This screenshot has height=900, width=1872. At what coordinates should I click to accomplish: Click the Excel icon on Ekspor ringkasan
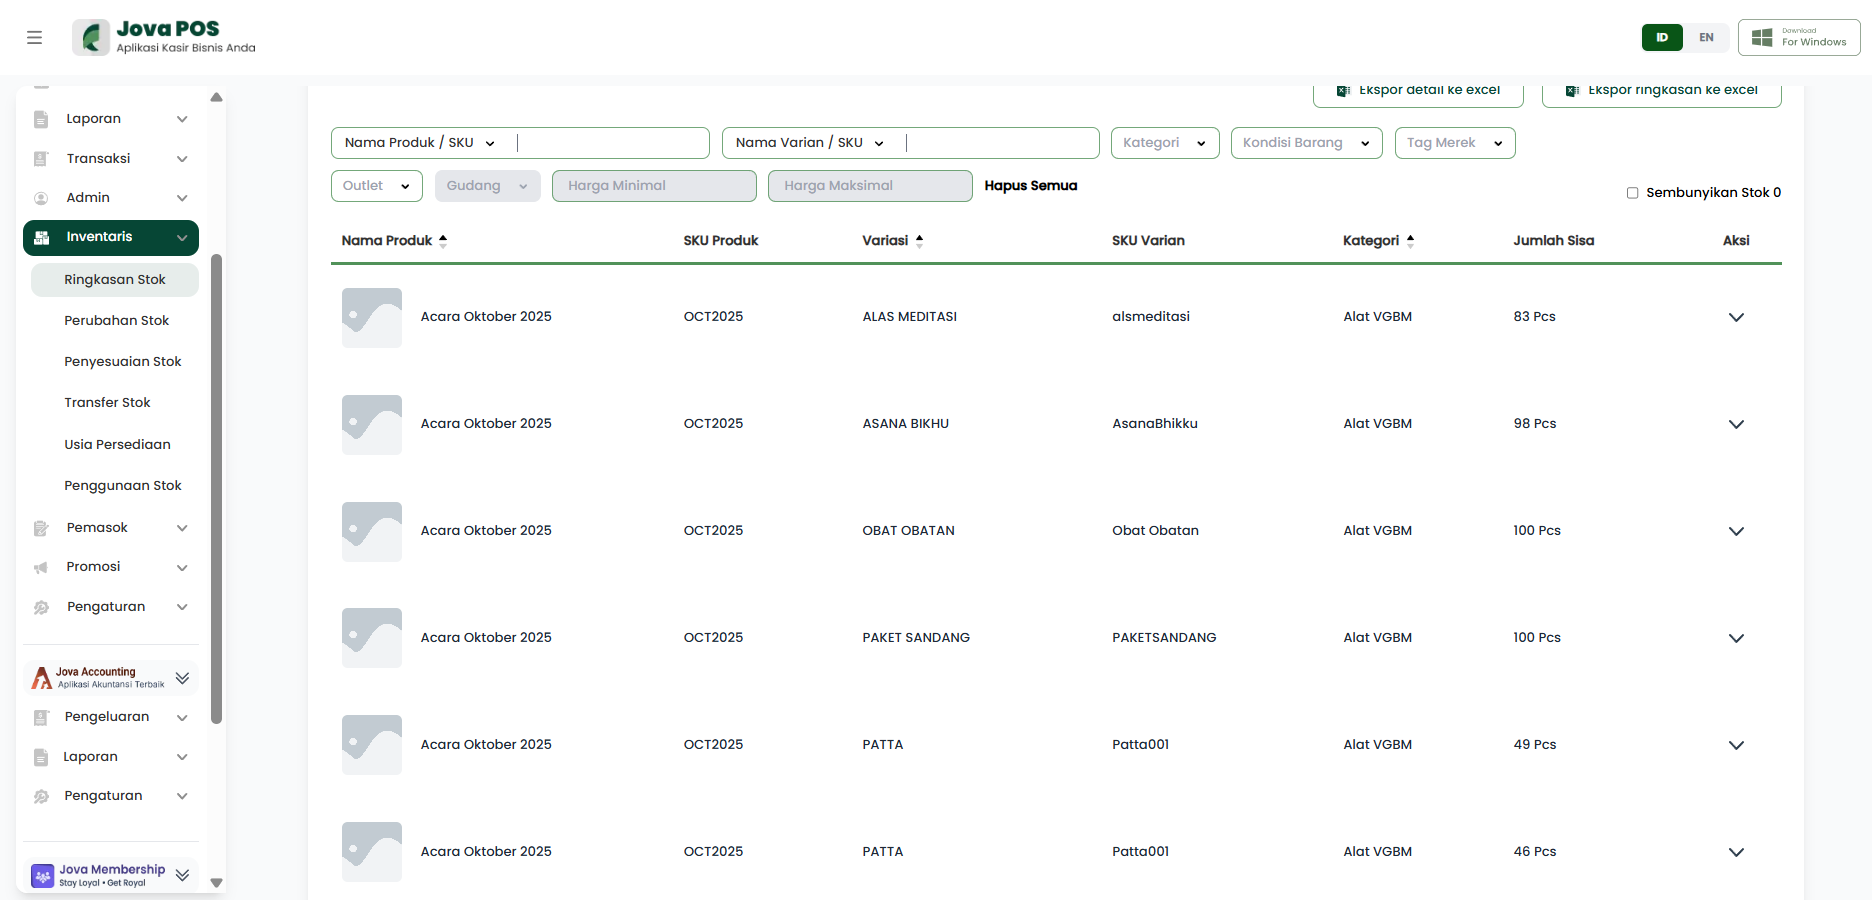click(1572, 91)
